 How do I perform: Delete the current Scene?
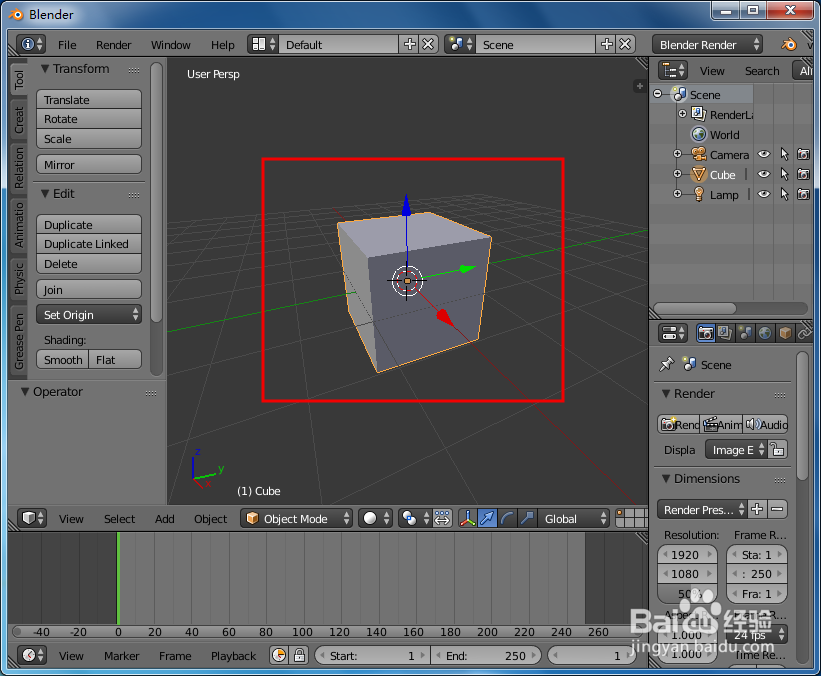coord(625,45)
